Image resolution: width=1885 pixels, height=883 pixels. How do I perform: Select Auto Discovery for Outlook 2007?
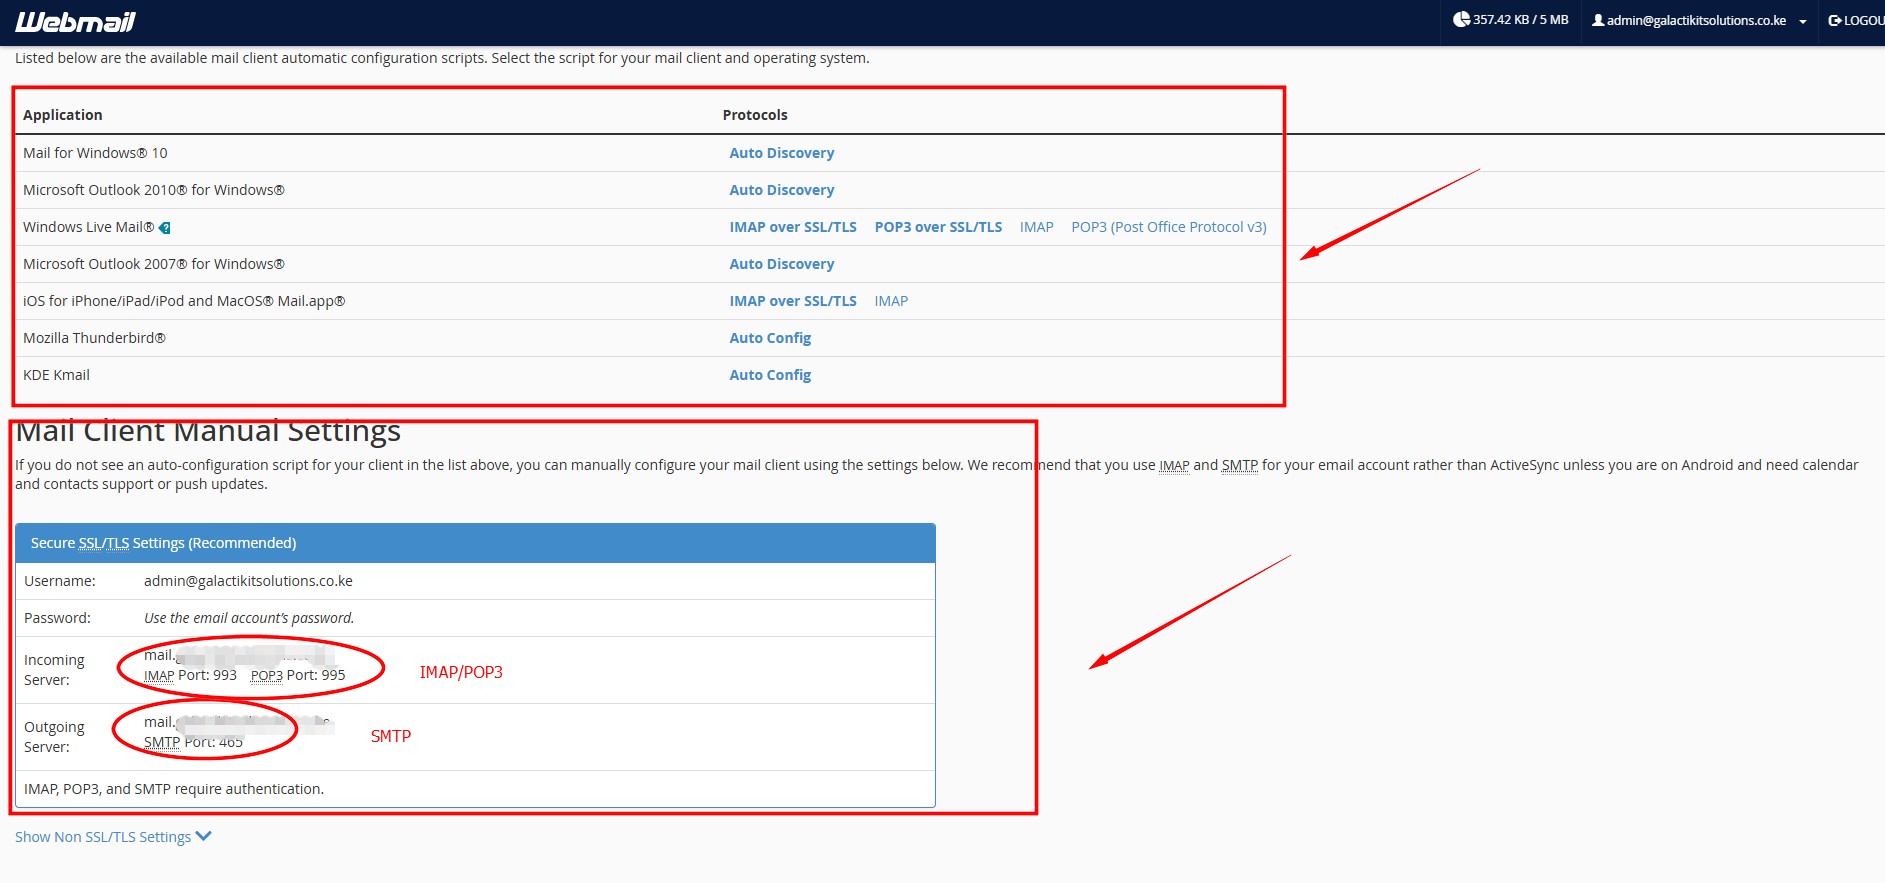coord(781,264)
